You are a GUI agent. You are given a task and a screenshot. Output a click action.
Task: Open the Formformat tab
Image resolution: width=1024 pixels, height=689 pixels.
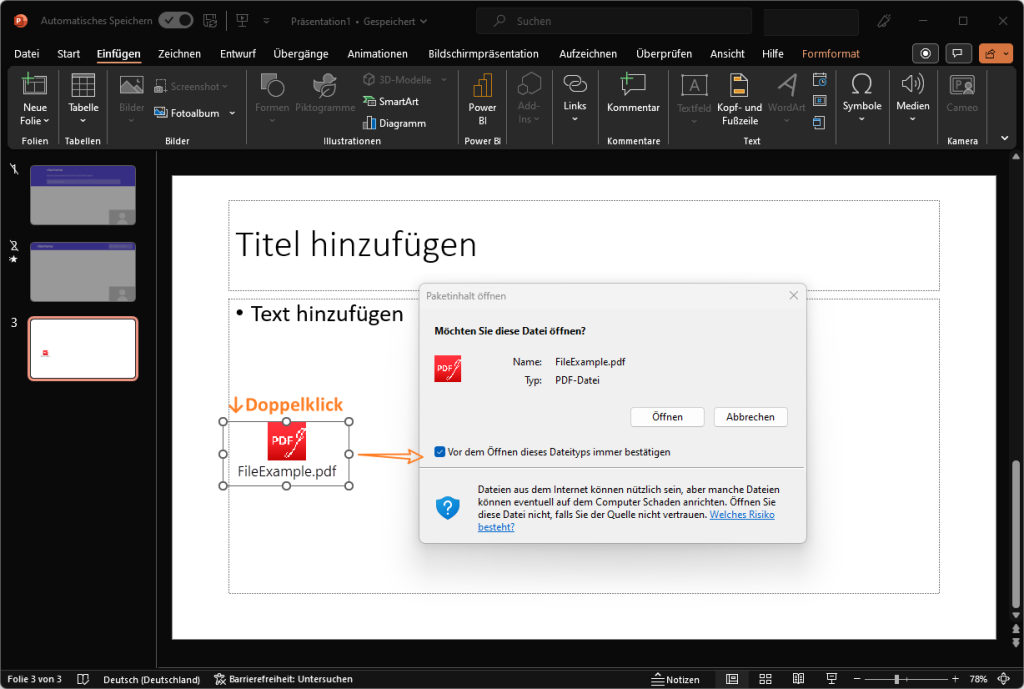tap(830, 53)
